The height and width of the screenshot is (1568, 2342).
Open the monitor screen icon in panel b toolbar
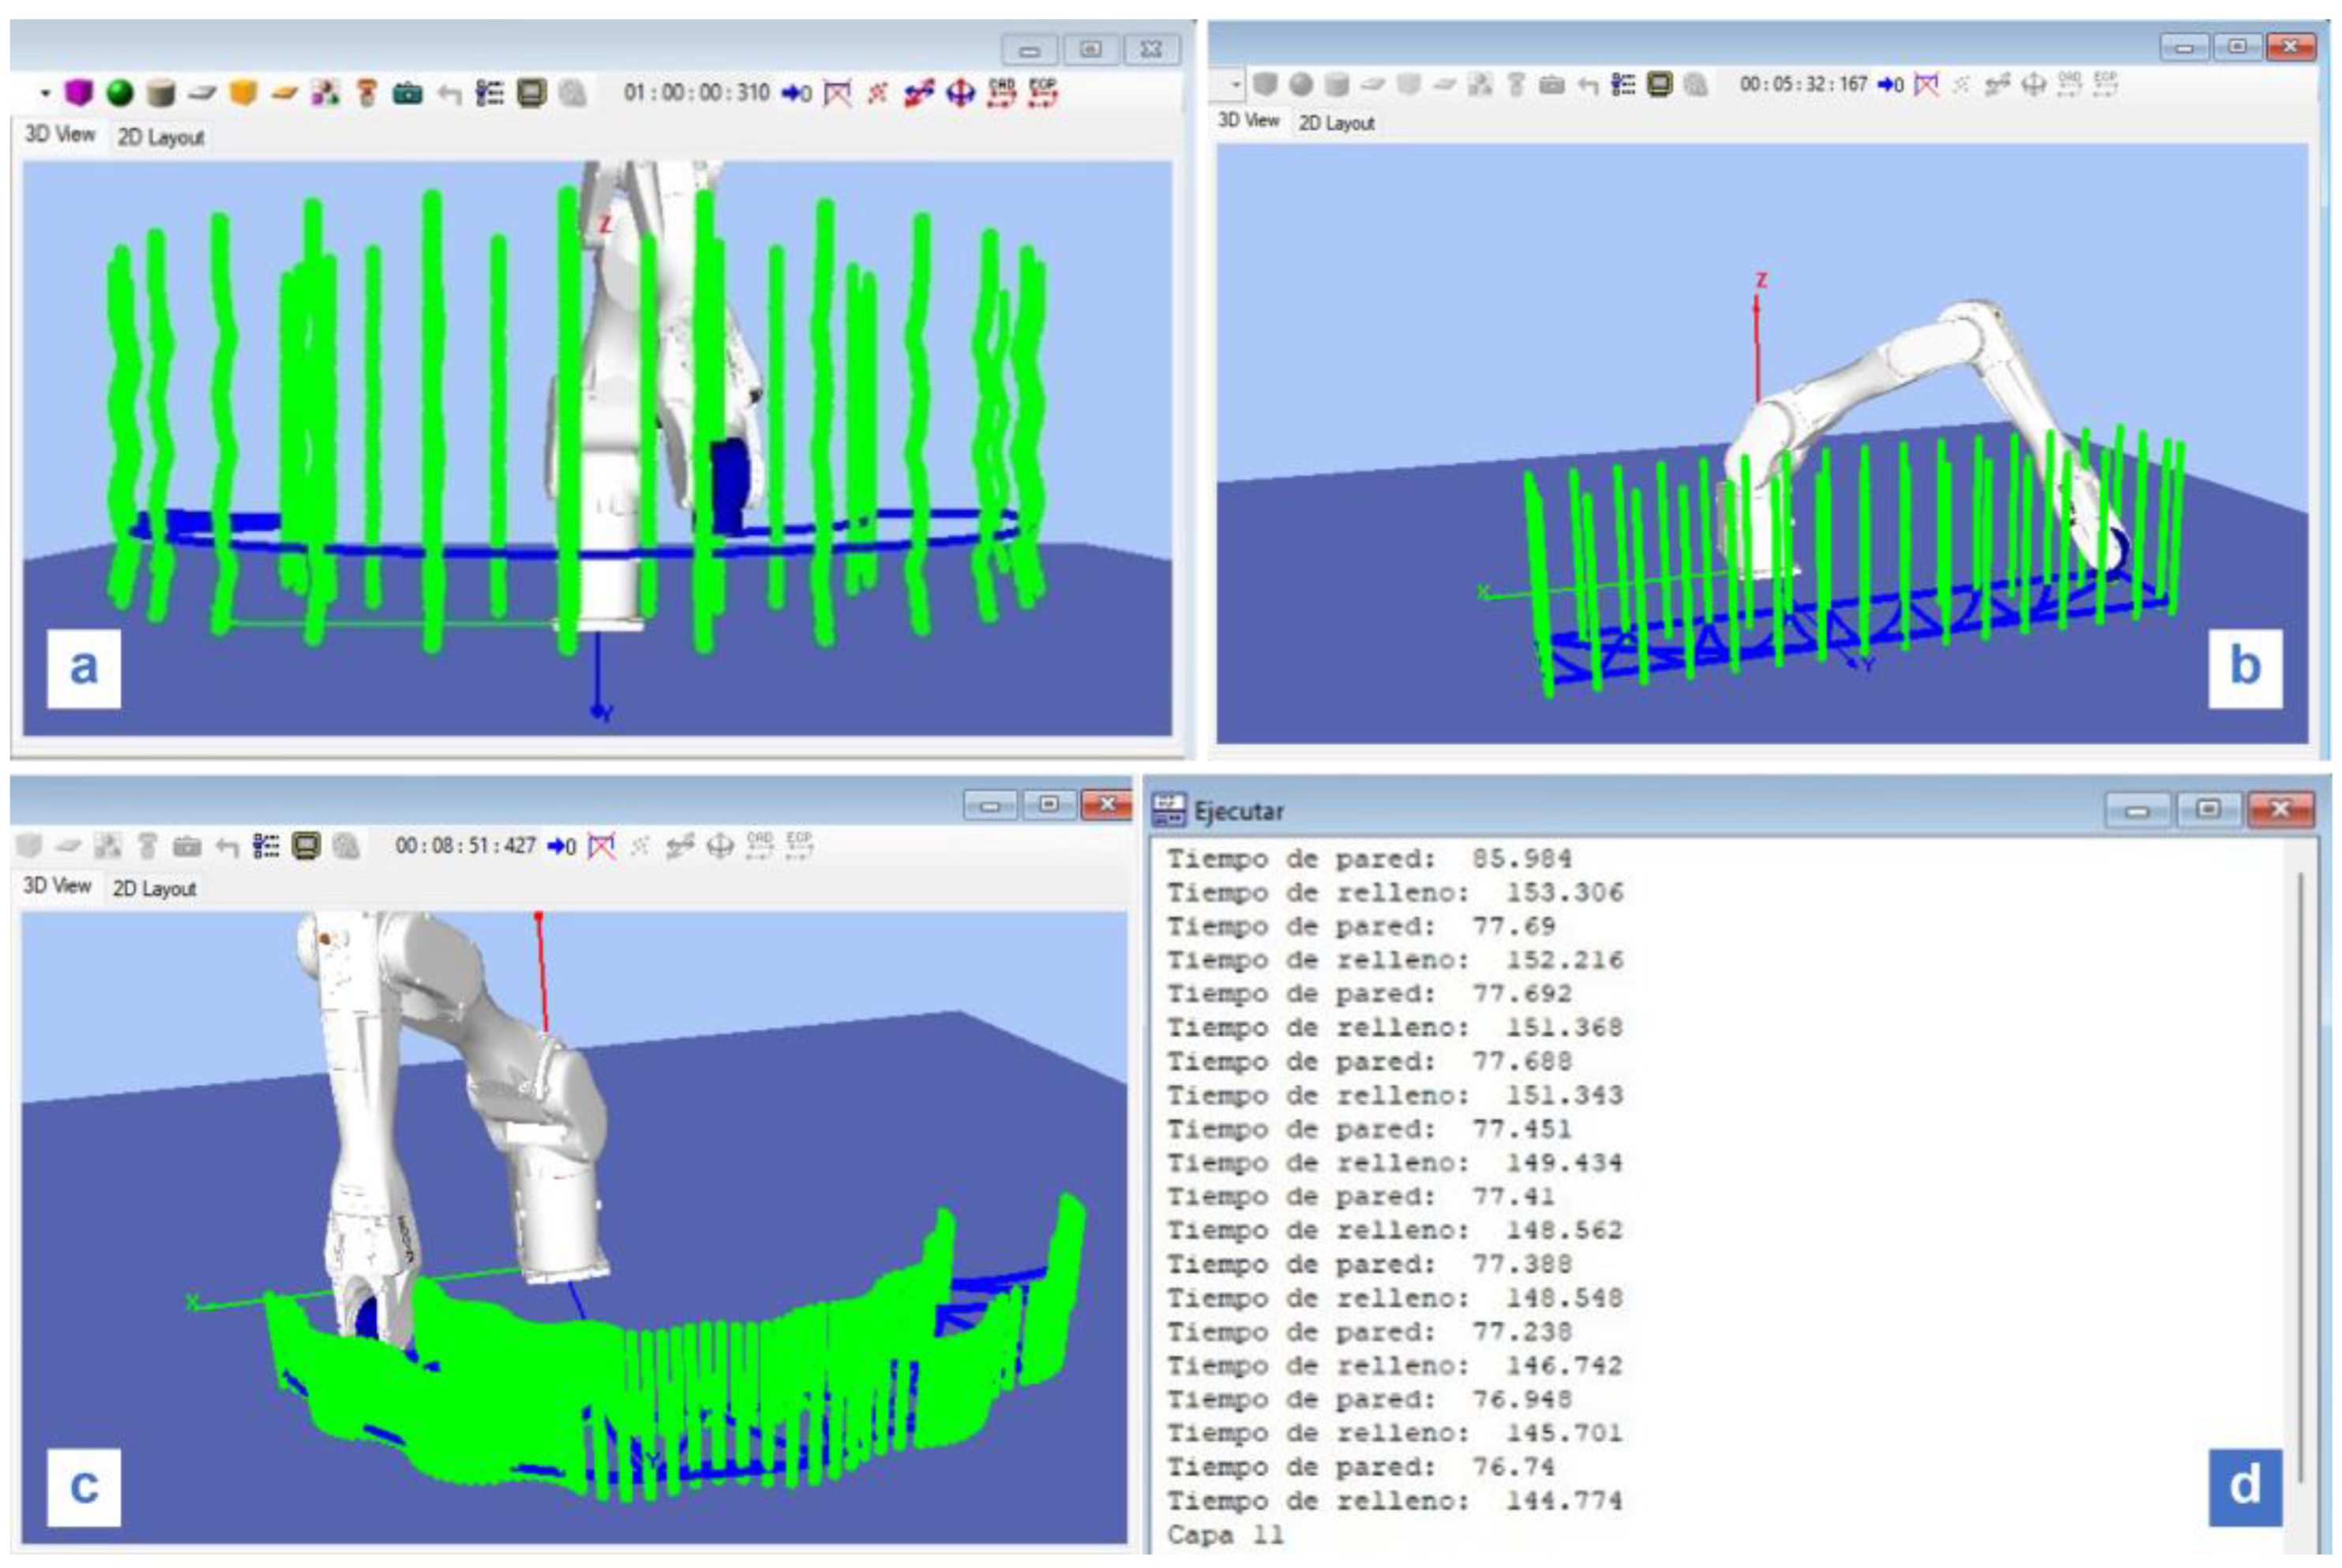tap(1659, 85)
